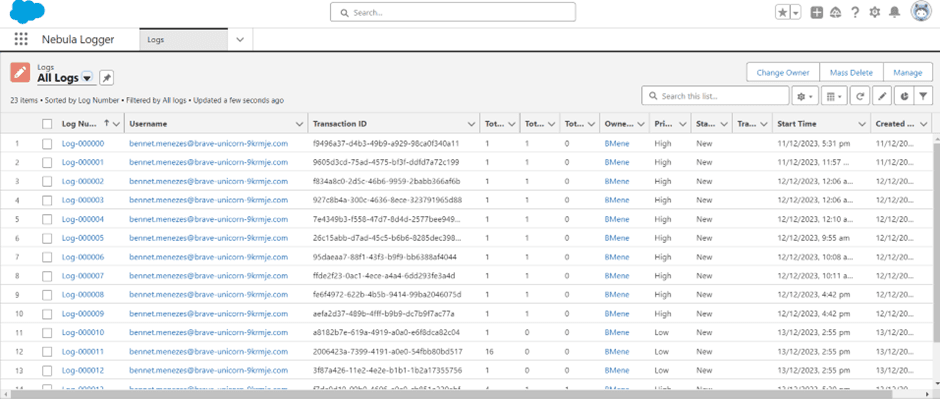Open Transaction ID column dropdown menu
Image resolution: width=940 pixels, height=399 pixels.
coord(471,124)
